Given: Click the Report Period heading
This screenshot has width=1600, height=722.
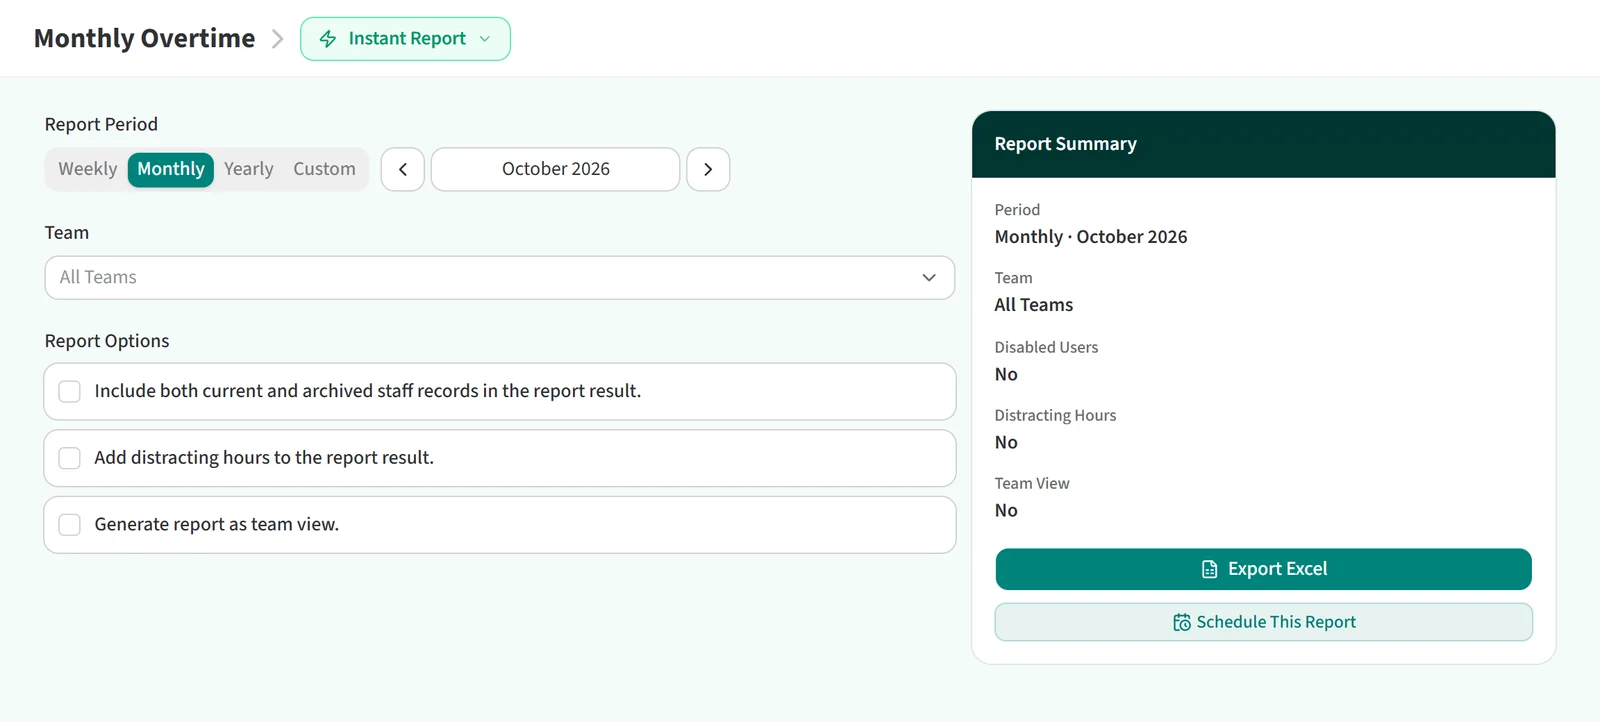Looking at the screenshot, I should point(101,124).
